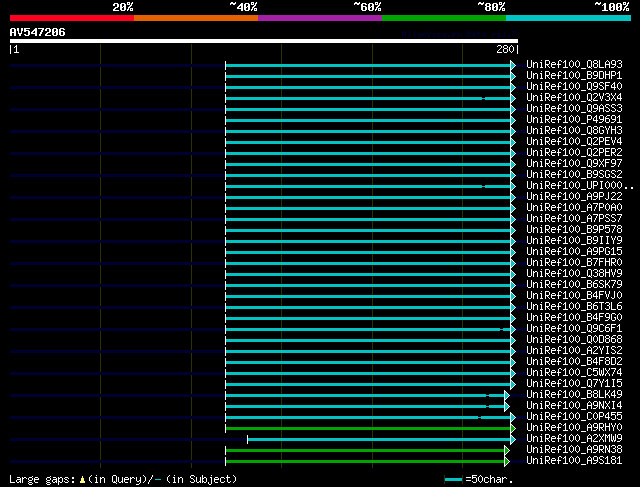Click the UniRef100_Q8LA93 hit label
This screenshot has height=487, width=640.
click(x=574, y=64)
